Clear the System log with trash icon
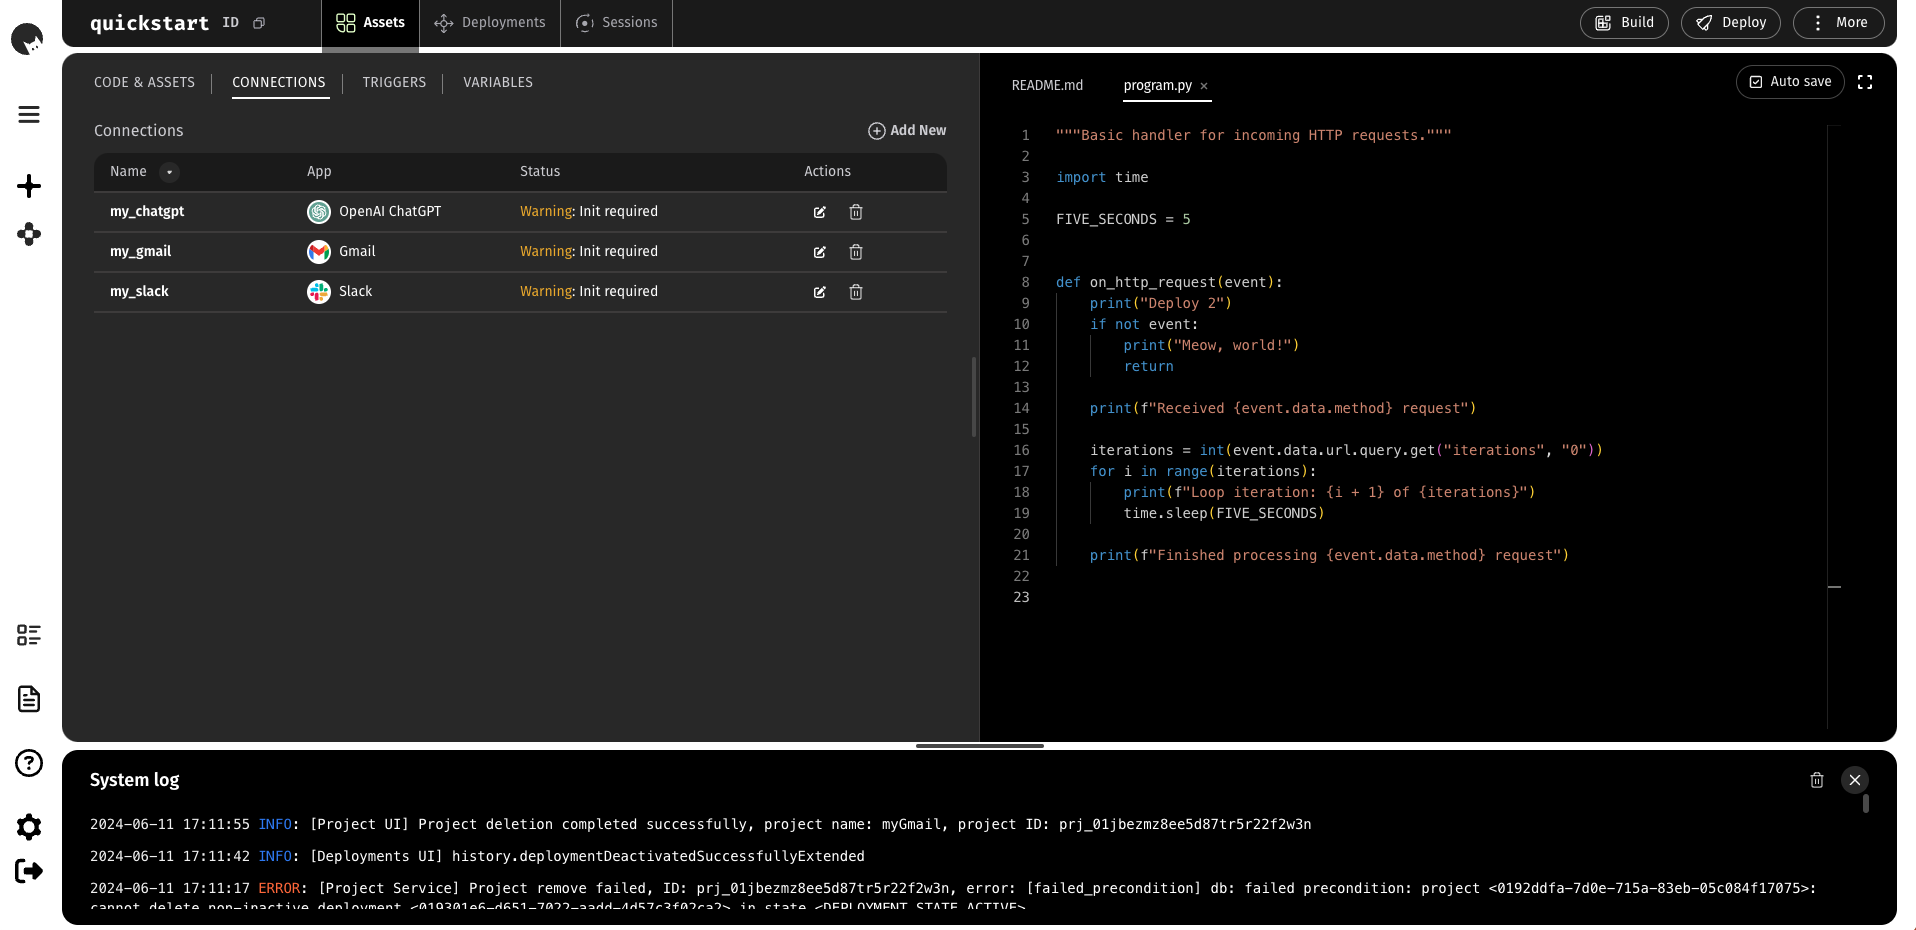Image resolution: width=1916 pixels, height=930 pixels. [x=1816, y=780]
